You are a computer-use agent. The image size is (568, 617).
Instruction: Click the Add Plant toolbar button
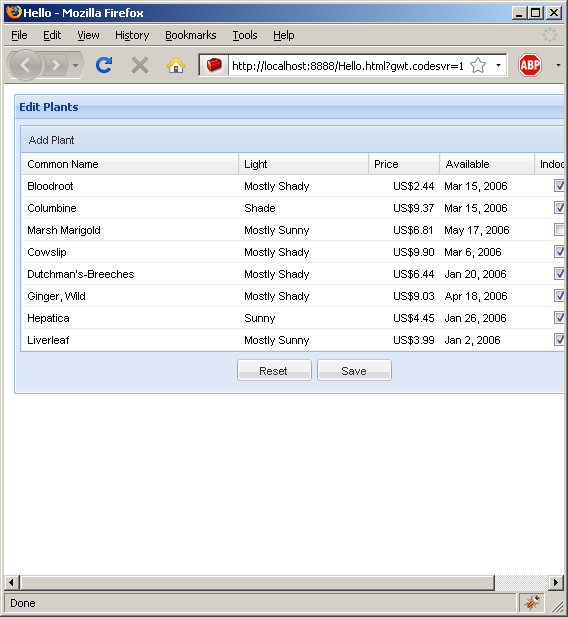pyautogui.click(x=51, y=140)
